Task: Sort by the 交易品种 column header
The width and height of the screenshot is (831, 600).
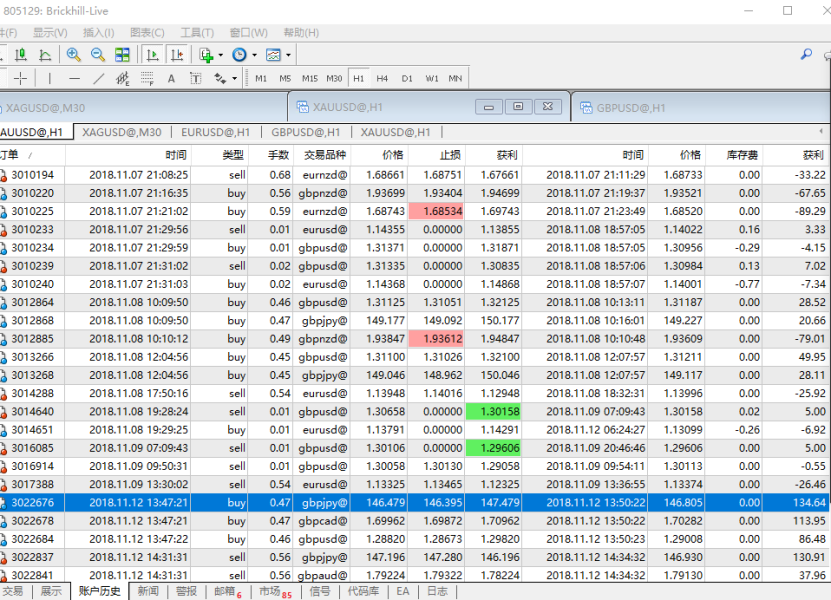Action: (325, 155)
